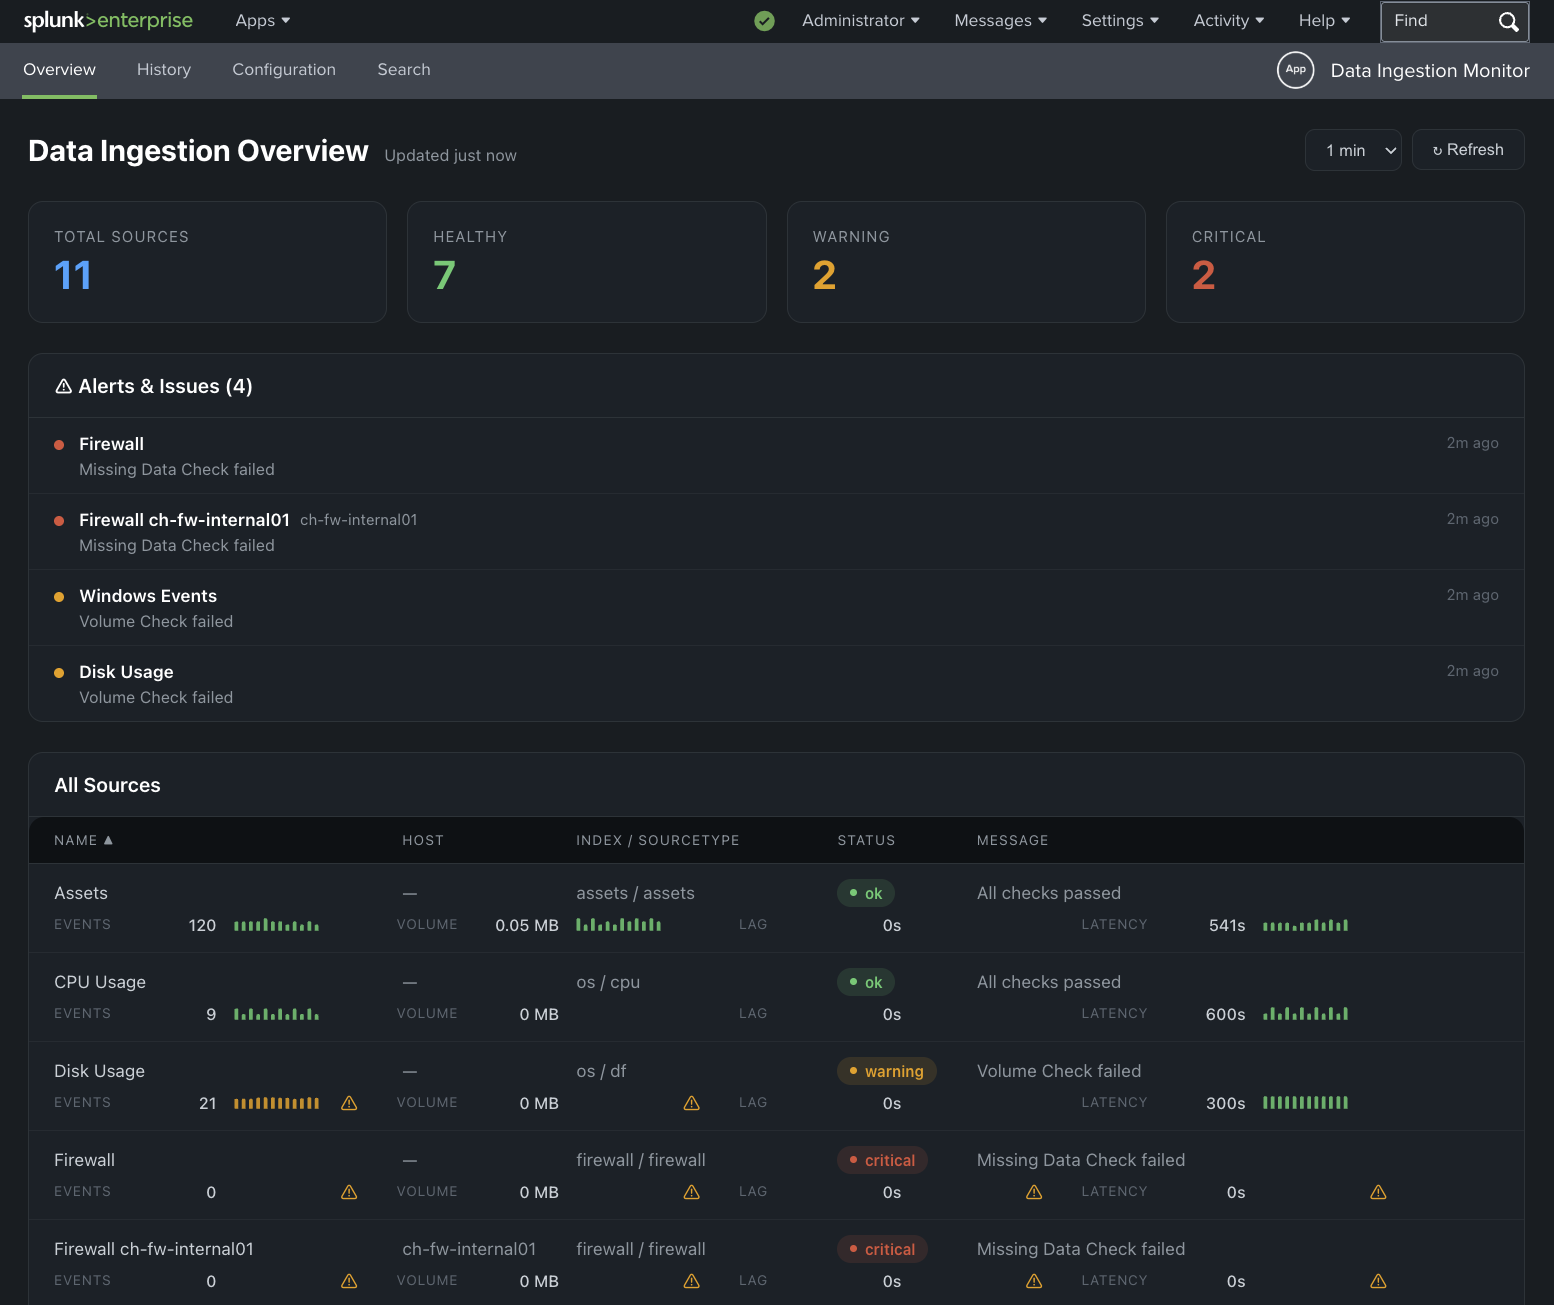Open the Settings dropdown menu
This screenshot has height=1305, width=1554.
coord(1119,20)
